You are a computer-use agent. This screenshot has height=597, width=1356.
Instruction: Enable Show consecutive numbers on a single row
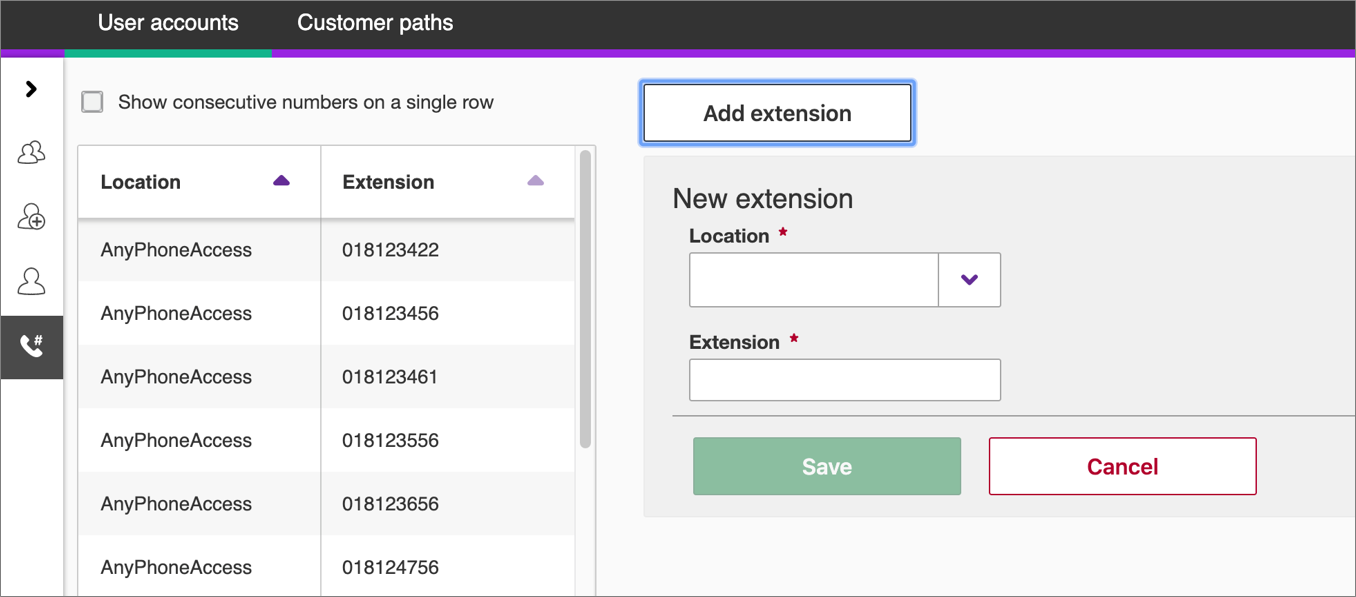click(x=92, y=102)
